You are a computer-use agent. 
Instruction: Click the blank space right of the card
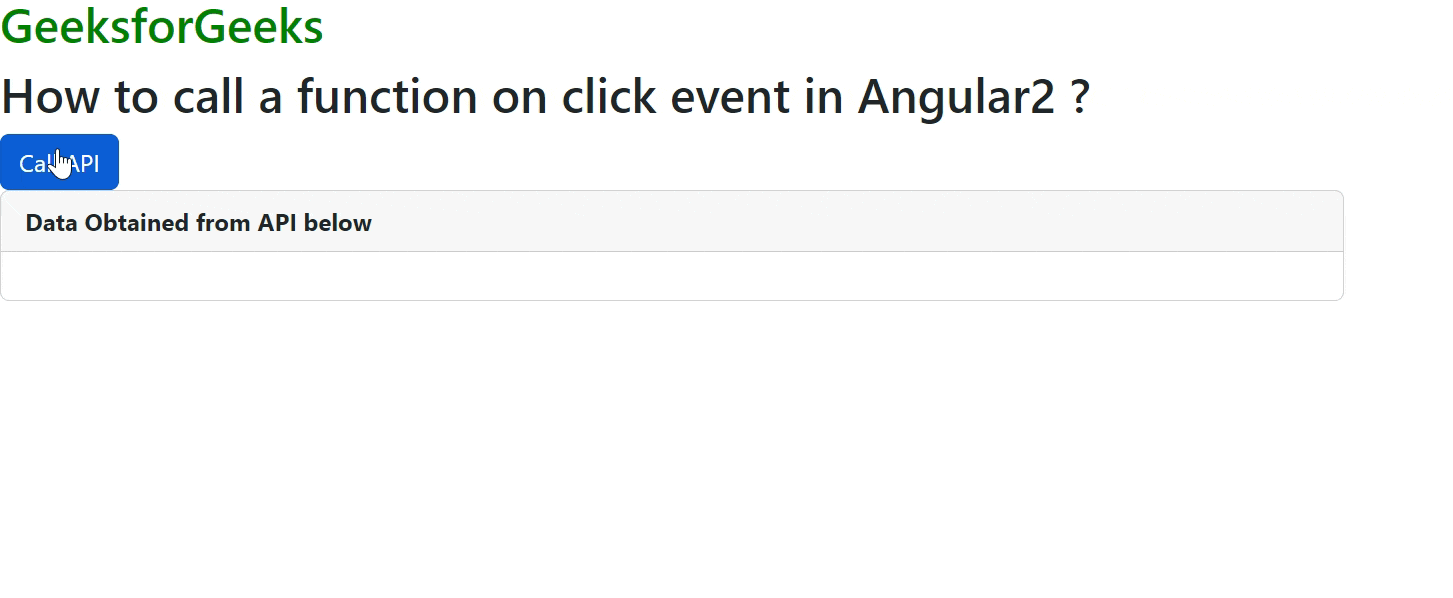(1398, 245)
